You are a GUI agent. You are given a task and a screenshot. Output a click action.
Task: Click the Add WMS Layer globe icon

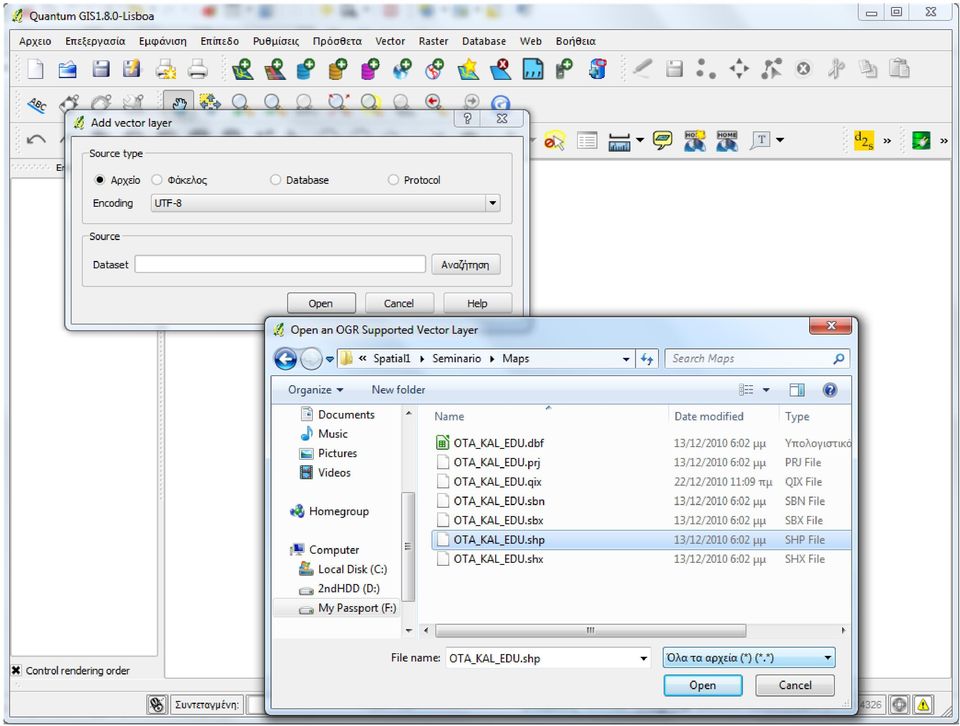pos(402,69)
